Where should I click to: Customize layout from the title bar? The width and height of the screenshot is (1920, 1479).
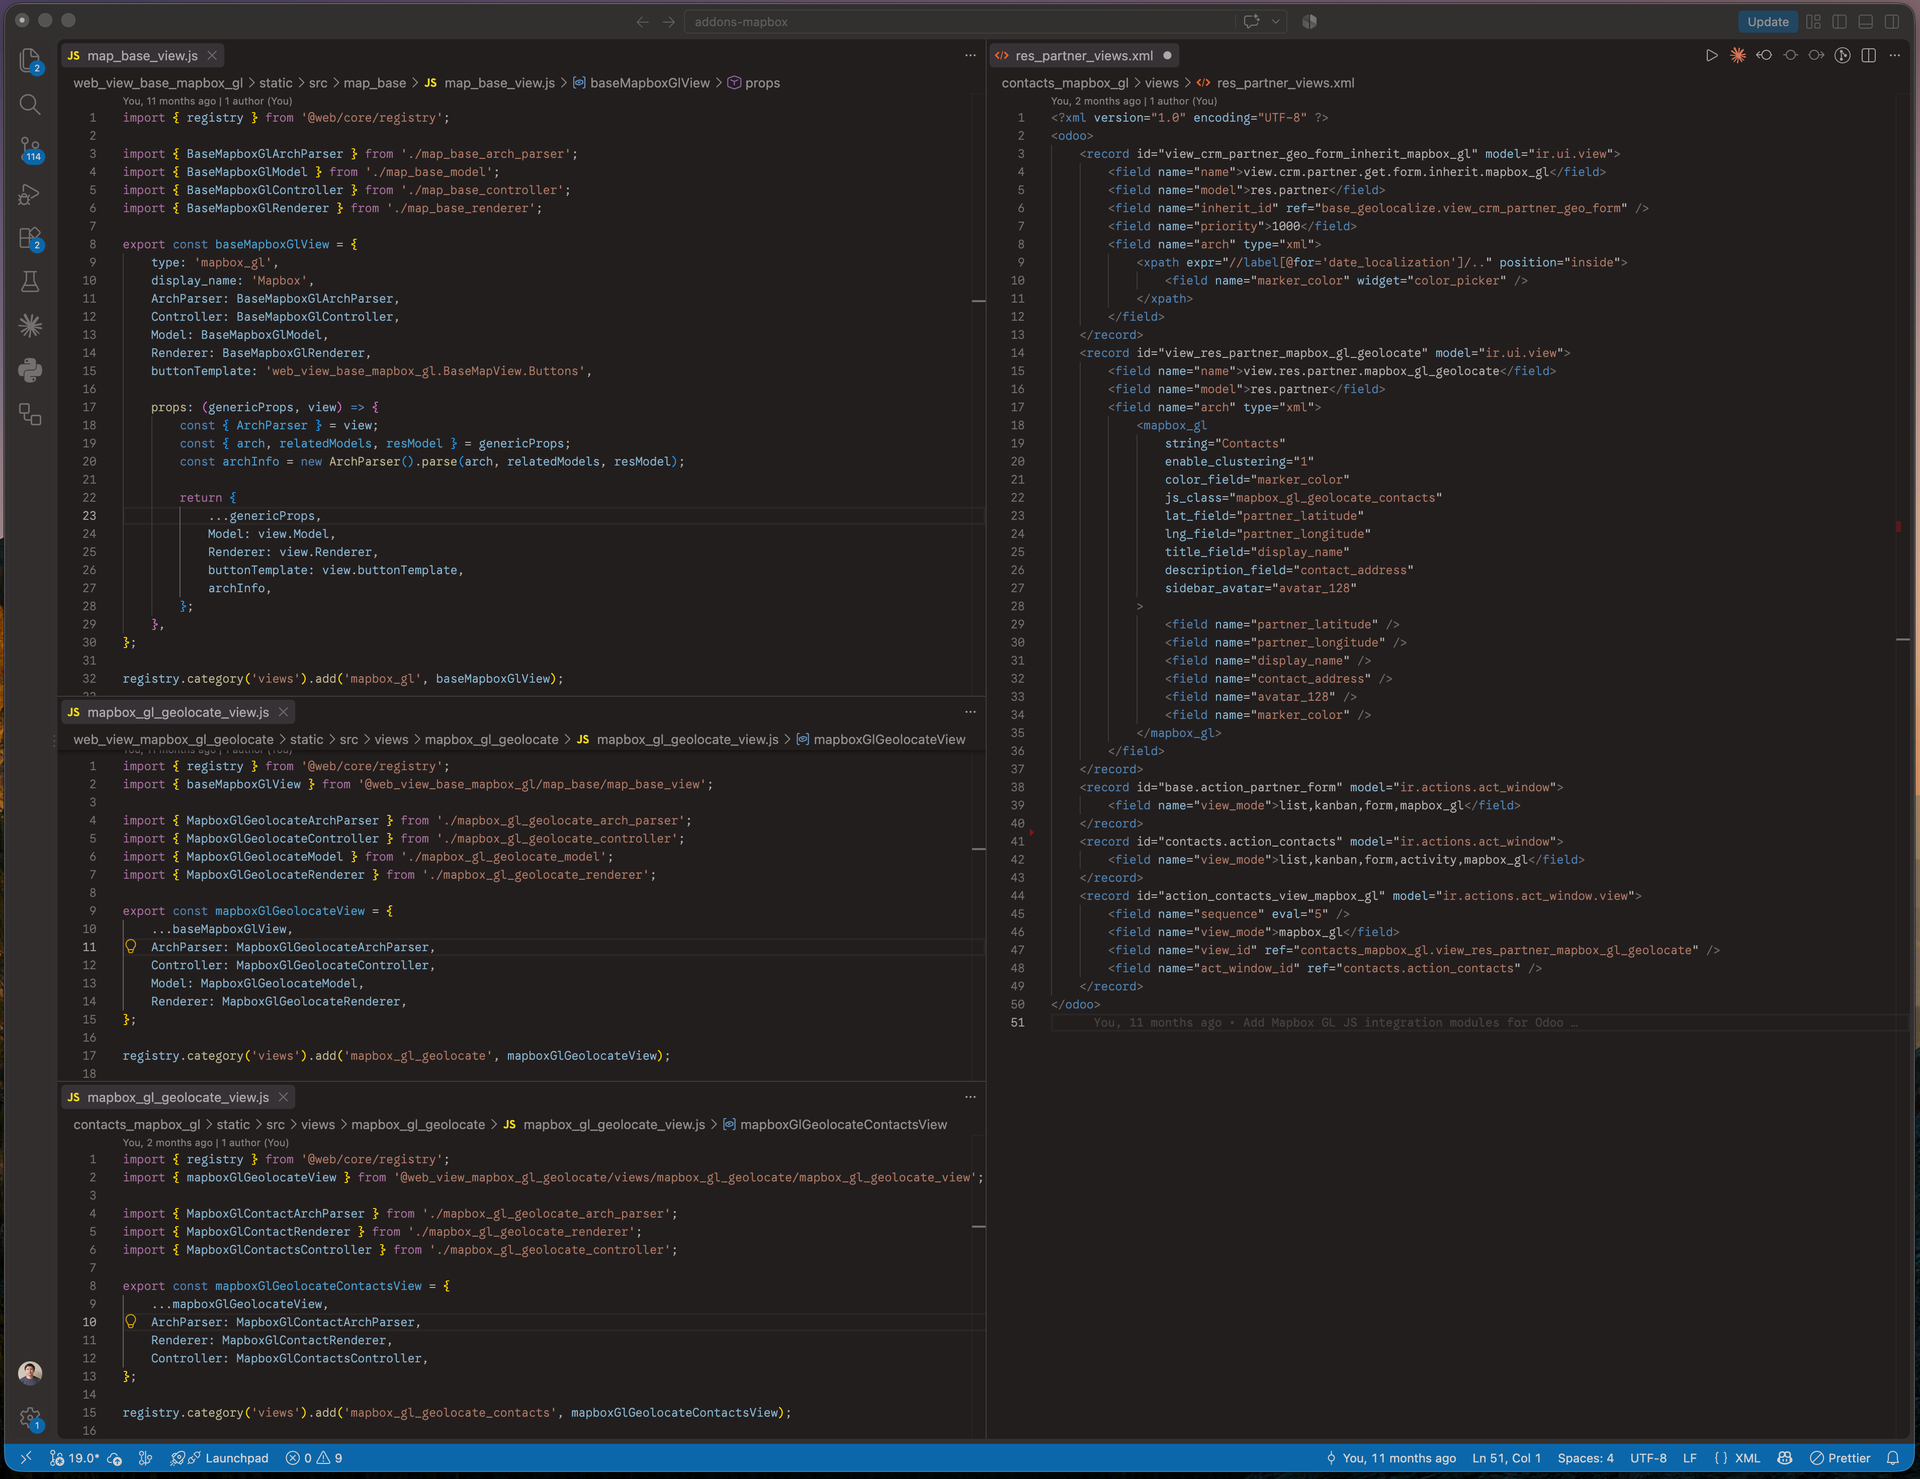(x=1813, y=21)
